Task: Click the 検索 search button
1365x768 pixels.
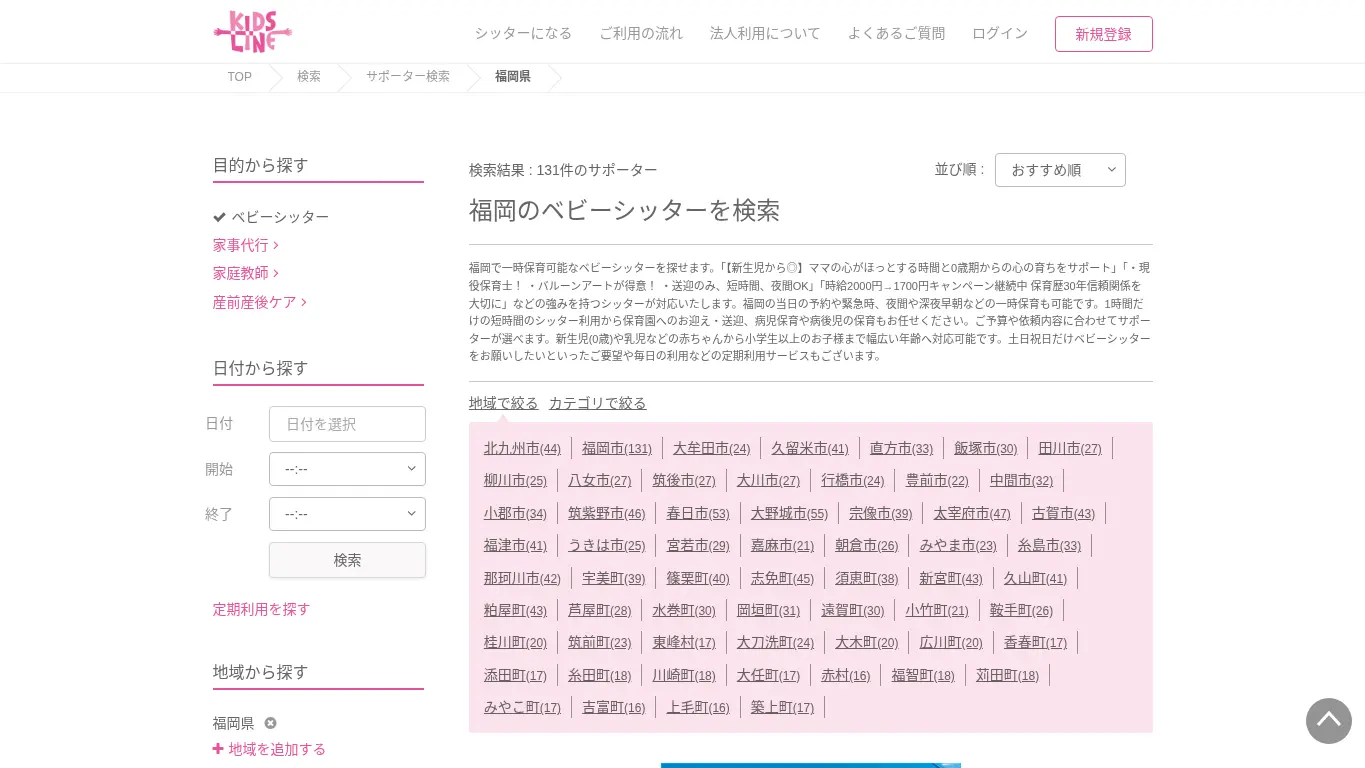Action: point(347,560)
